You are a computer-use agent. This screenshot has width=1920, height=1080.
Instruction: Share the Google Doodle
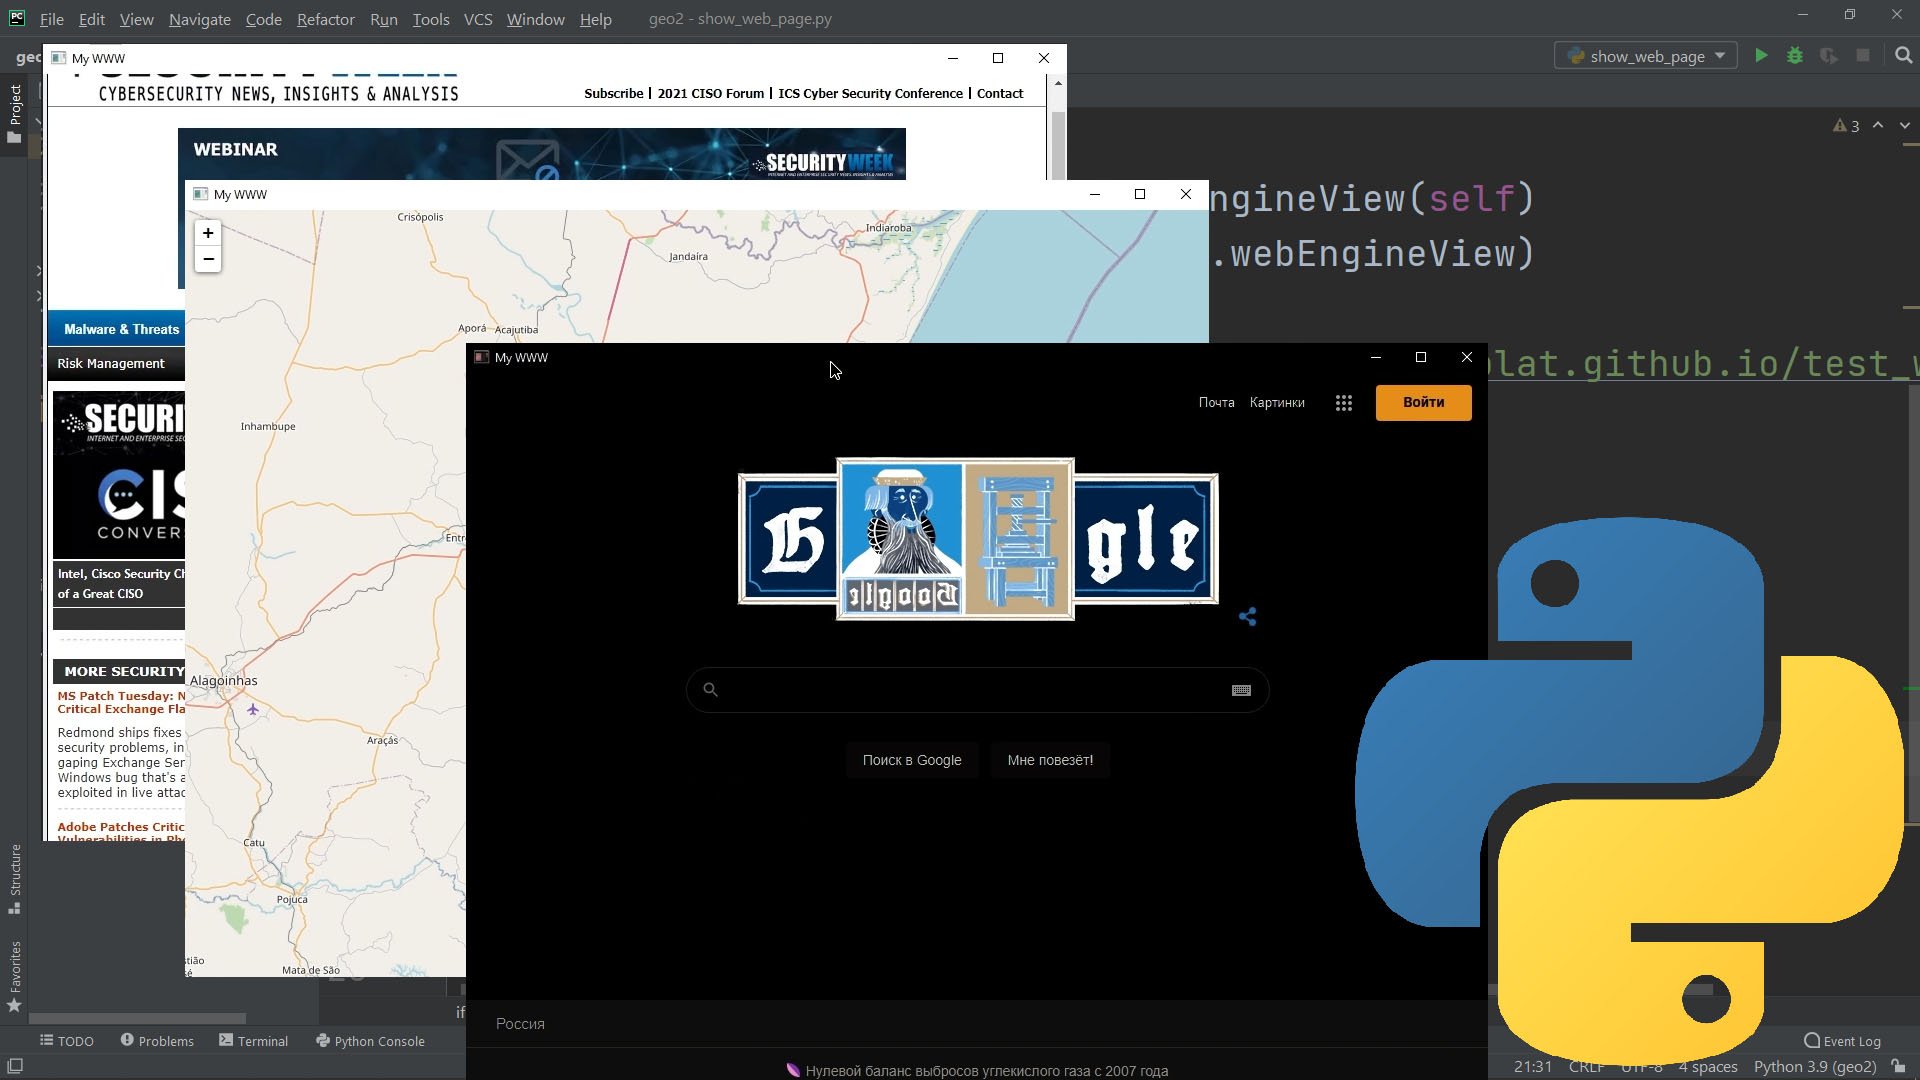click(1247, 617)
